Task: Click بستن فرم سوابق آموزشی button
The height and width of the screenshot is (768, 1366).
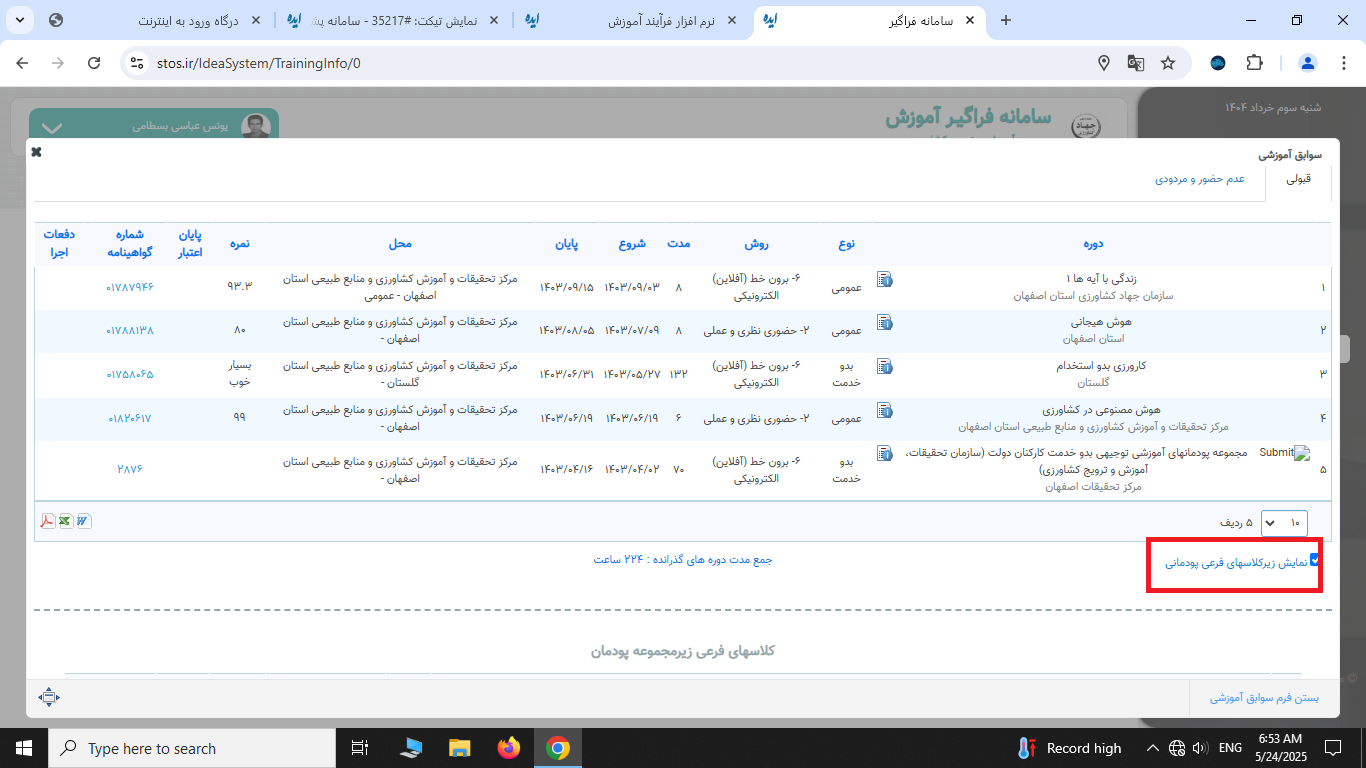Action: tap(1264, 697)
